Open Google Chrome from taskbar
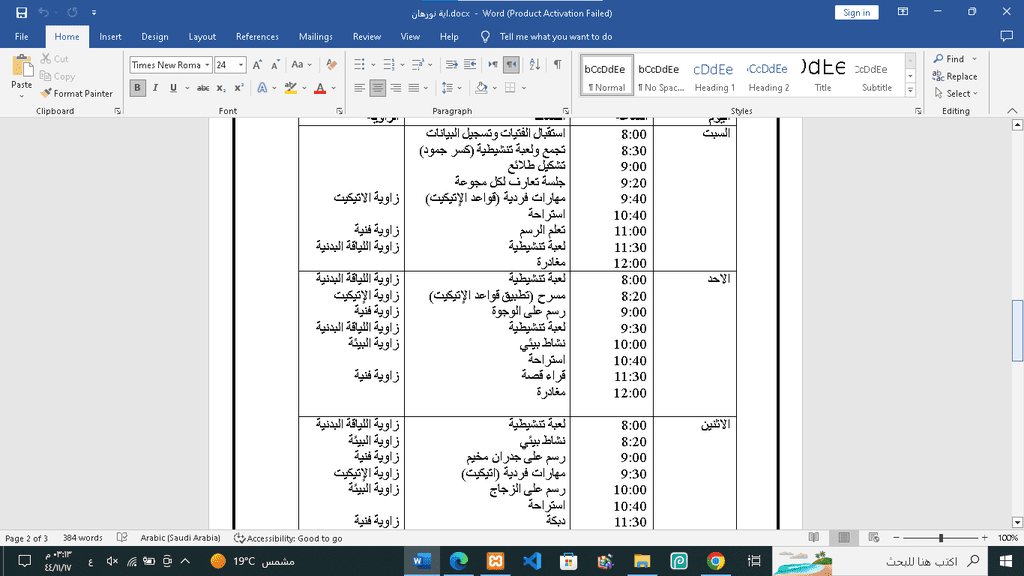This screenshot has height=576, width=1024. (x=715, y=561)
